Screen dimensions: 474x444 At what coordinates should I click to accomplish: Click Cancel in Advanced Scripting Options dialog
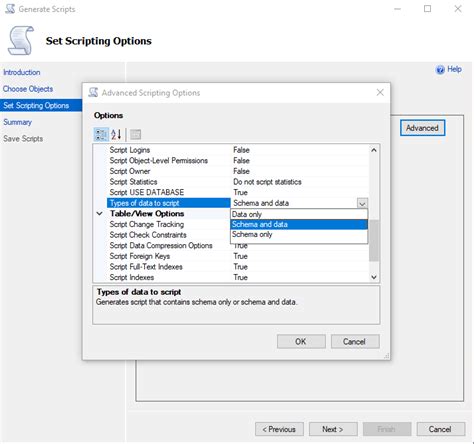(x=355, y=341)
